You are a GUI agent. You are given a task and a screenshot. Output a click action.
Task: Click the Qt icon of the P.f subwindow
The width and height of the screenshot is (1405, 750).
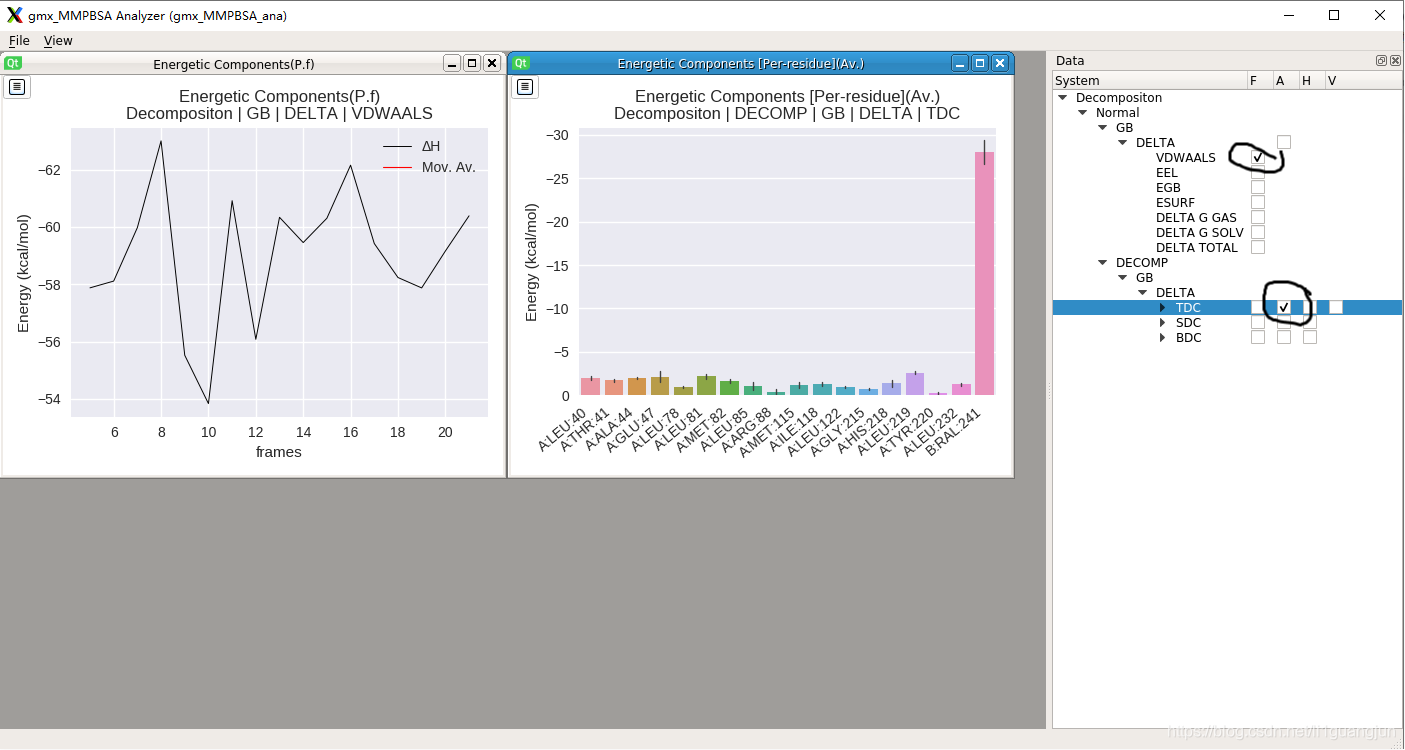point(12,63)
